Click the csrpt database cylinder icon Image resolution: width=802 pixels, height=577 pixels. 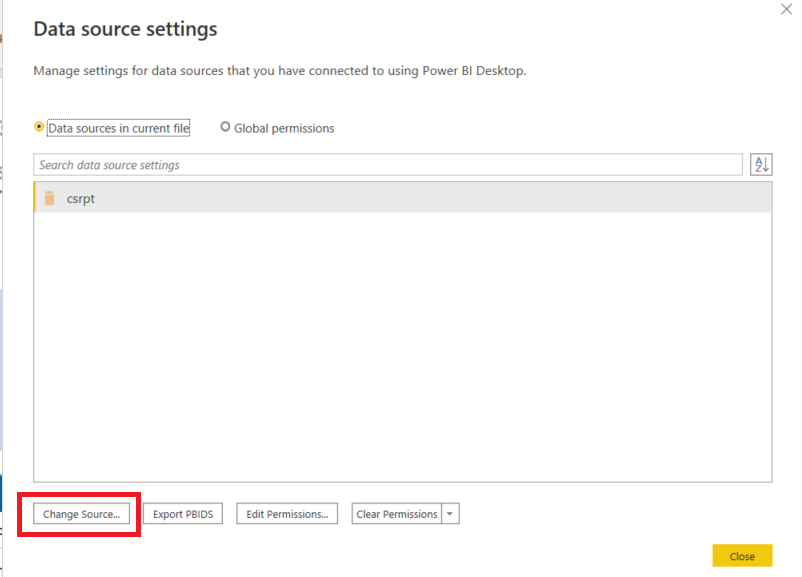pyautogui.click(x=50, y=198)
